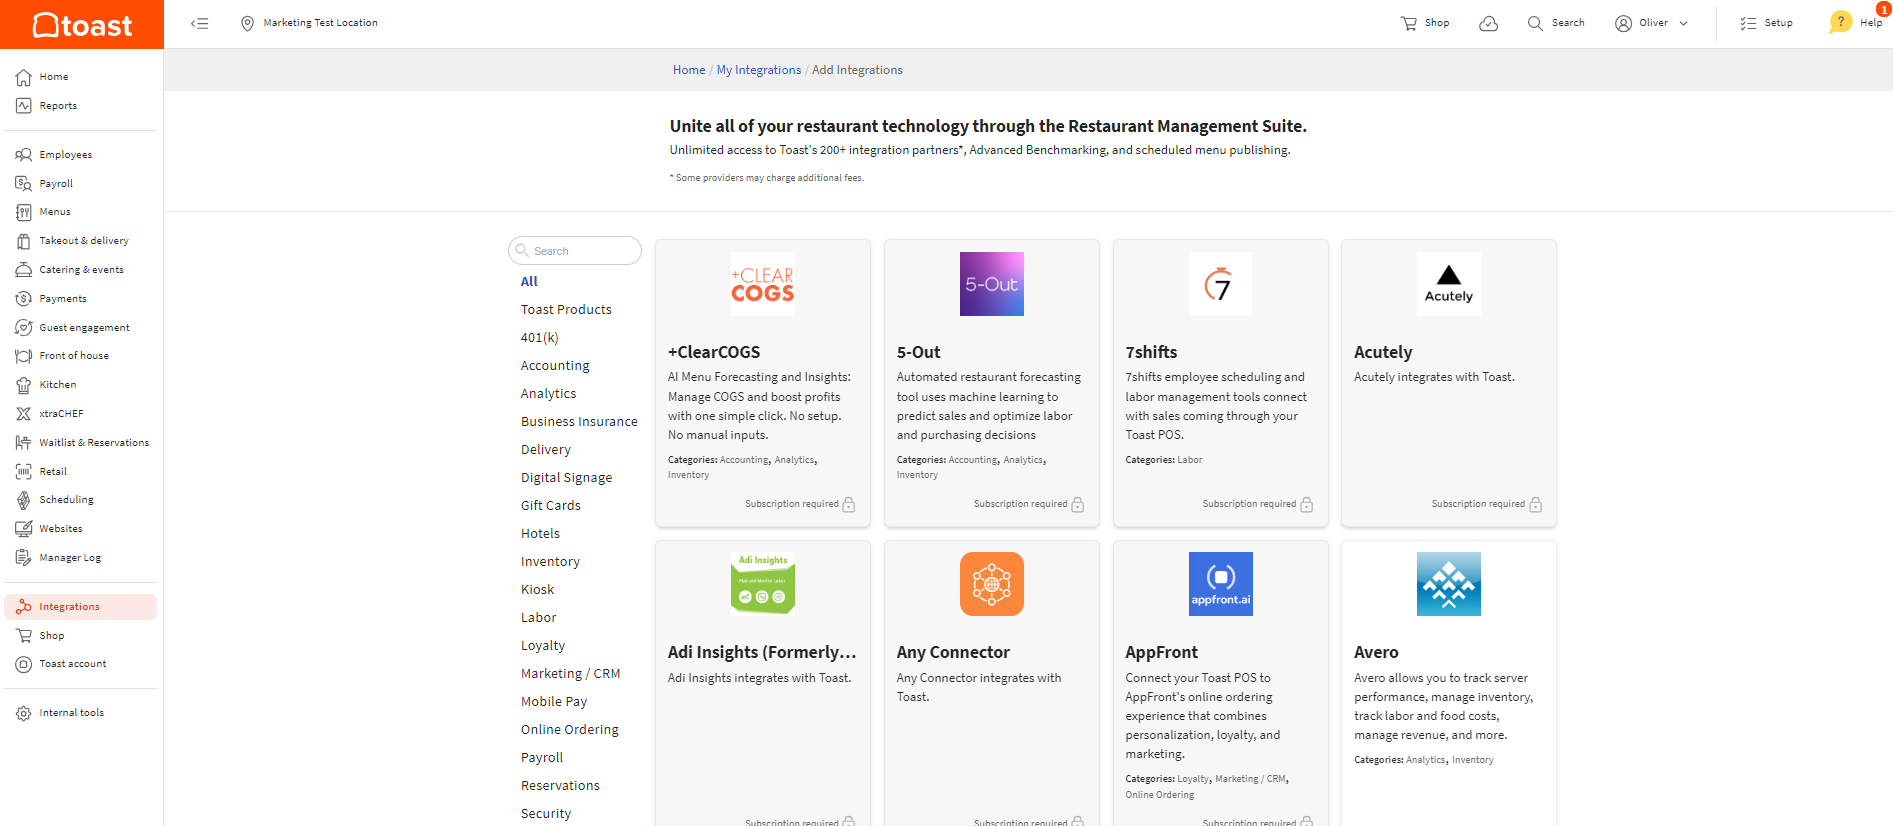Collapse the sidebar navigation menu icon
This screenshot has width=1893, height=826.
200,23
